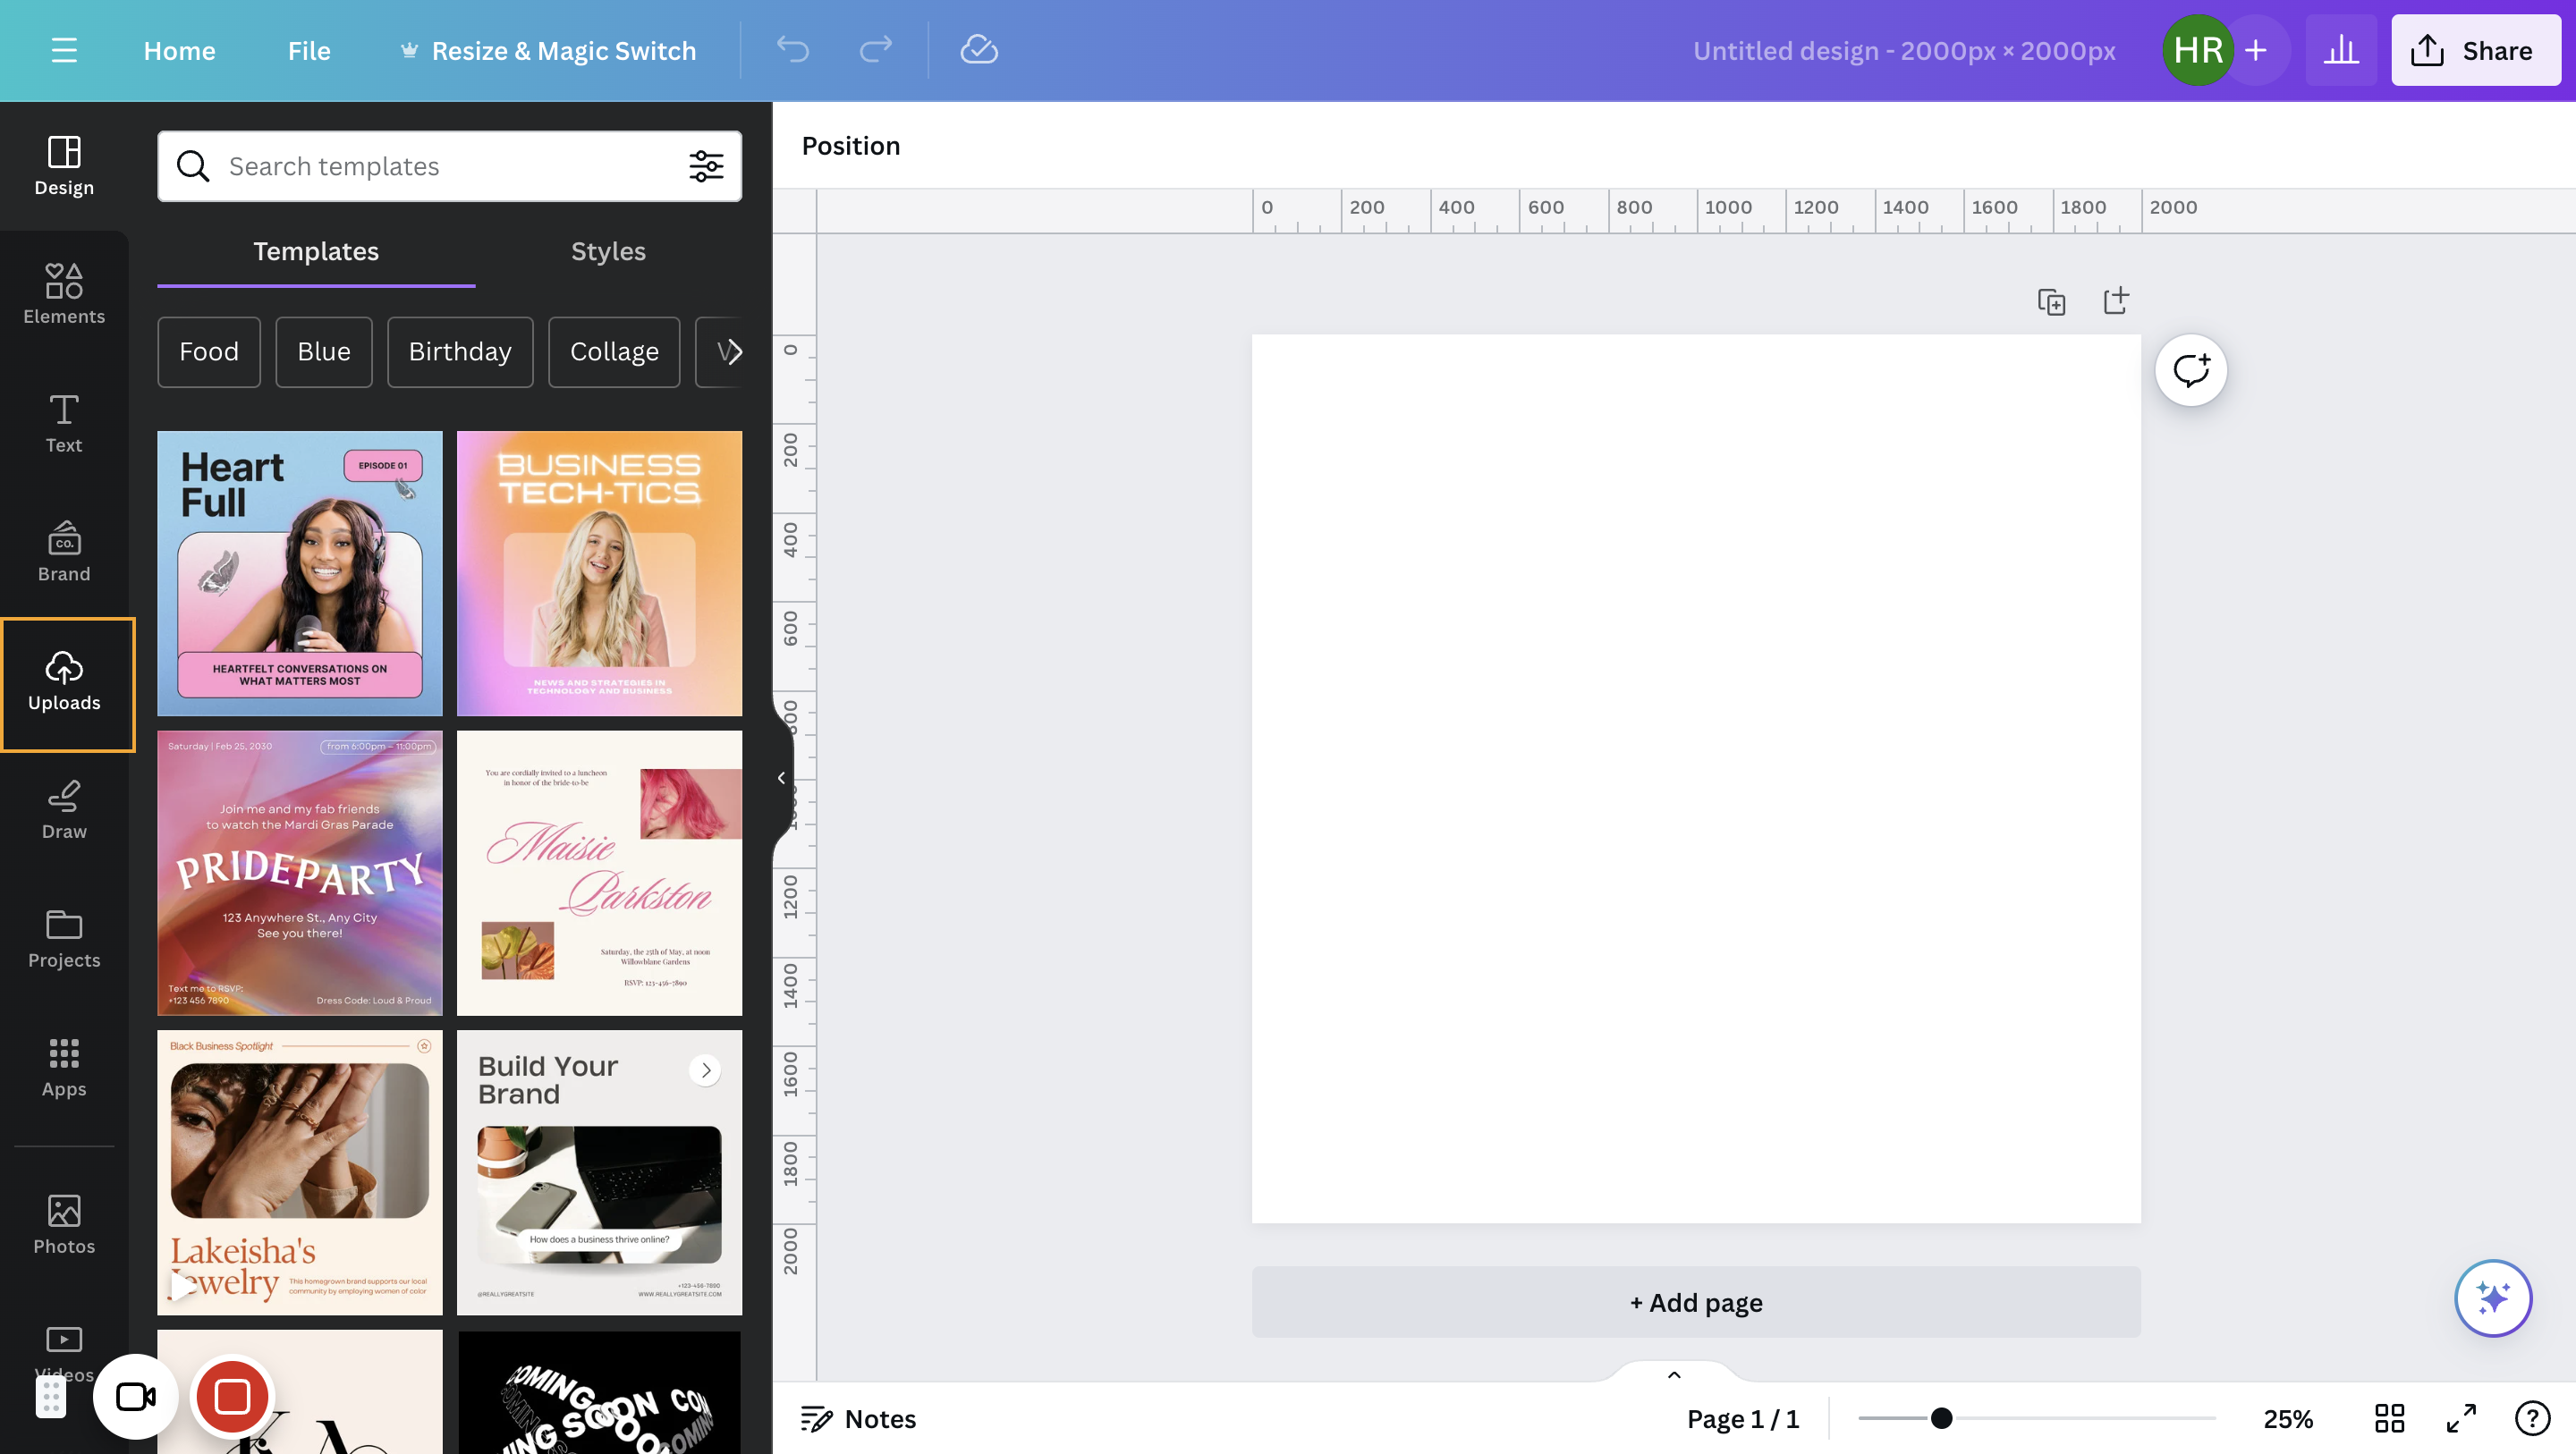Open the Design panel
This screenshot has width=2576, height=1454.
tap(64, 166)
